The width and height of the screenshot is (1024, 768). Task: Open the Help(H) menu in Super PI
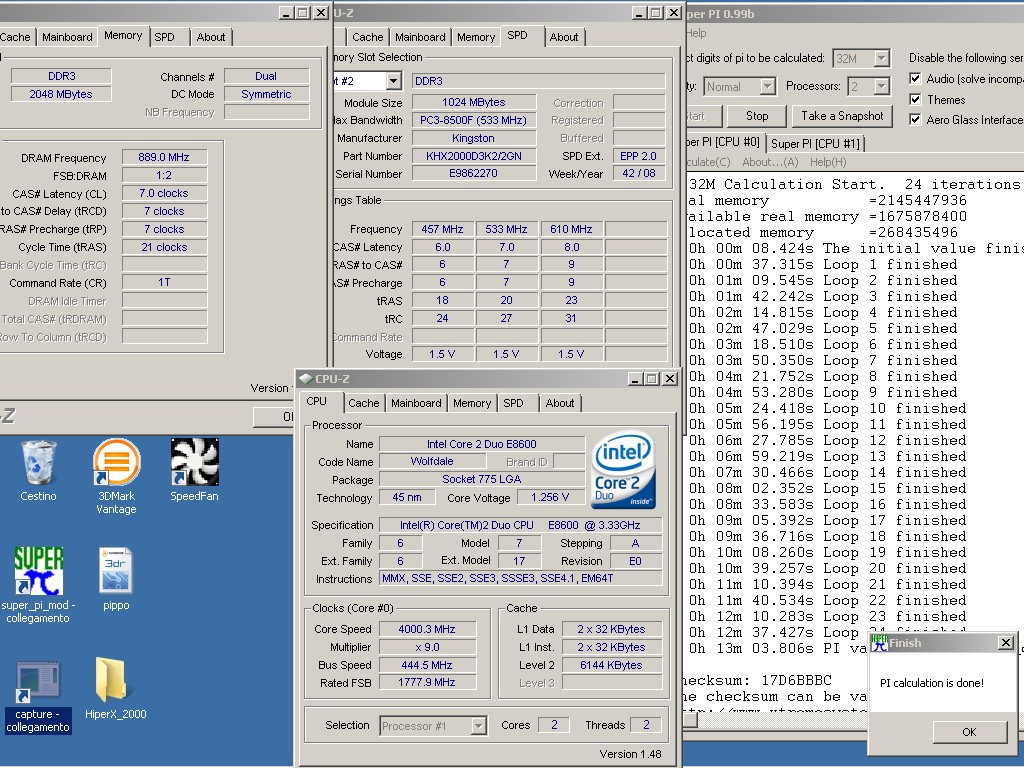(828, 162)
